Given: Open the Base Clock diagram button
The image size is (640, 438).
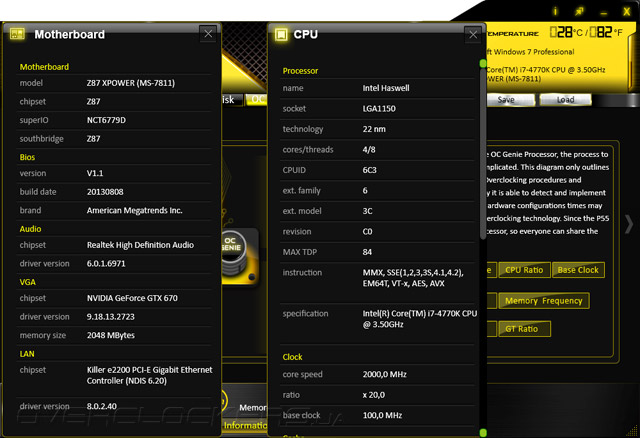Looking at the screenshot, I should tap(578, 270).
